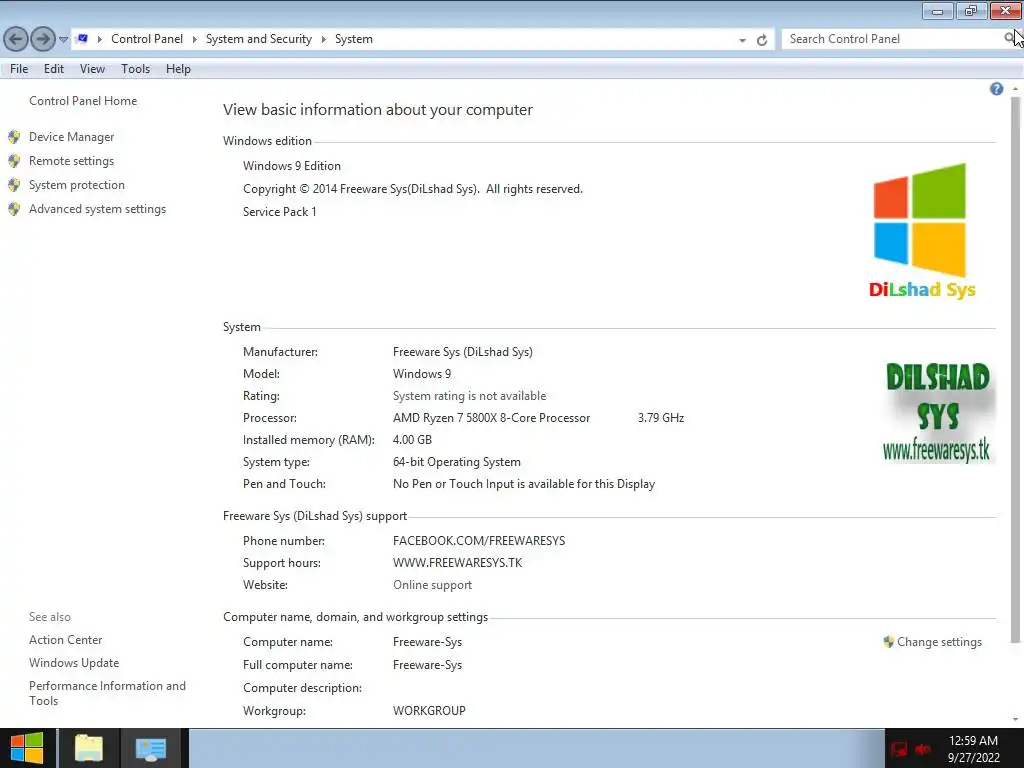
Task: Click shield icon beside Remote settings
Action: click(14, 161)
